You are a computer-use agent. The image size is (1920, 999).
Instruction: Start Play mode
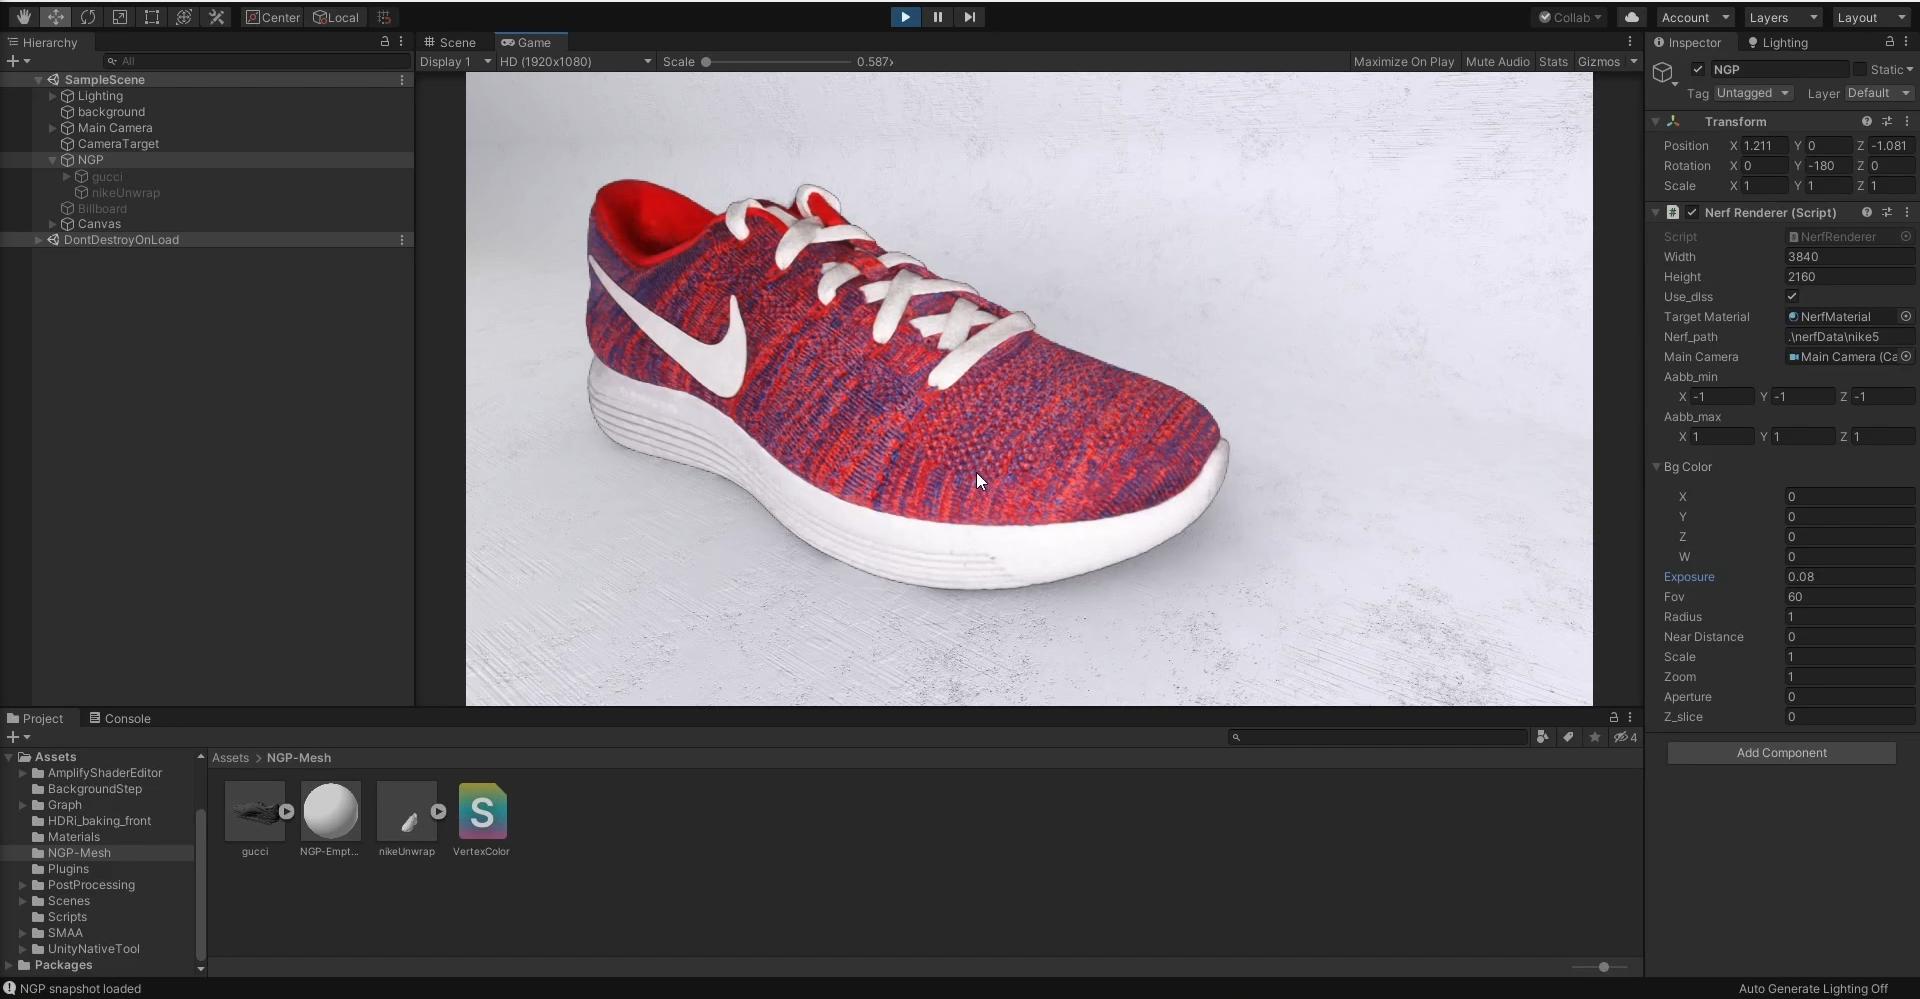(x=905, y=17)
